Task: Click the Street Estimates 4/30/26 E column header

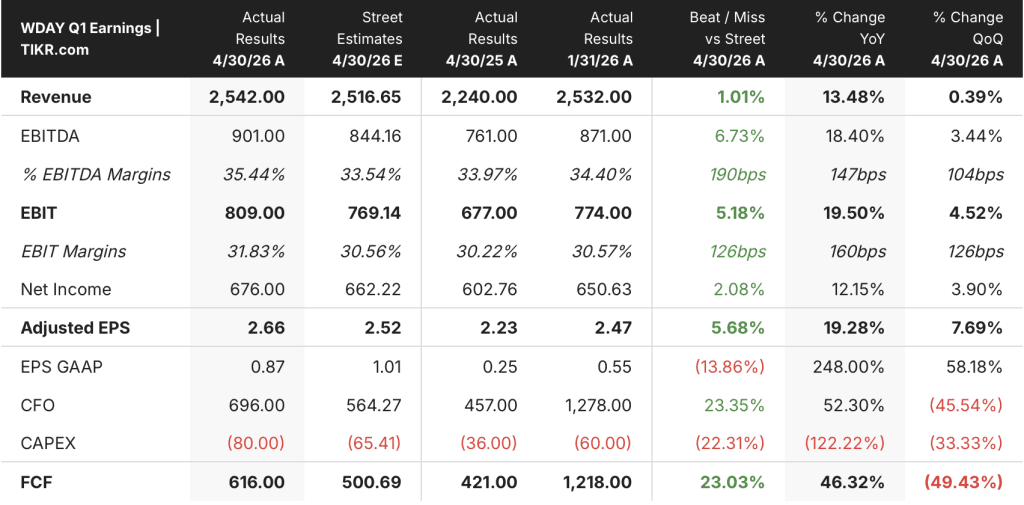Action: (x=367, y=39)
